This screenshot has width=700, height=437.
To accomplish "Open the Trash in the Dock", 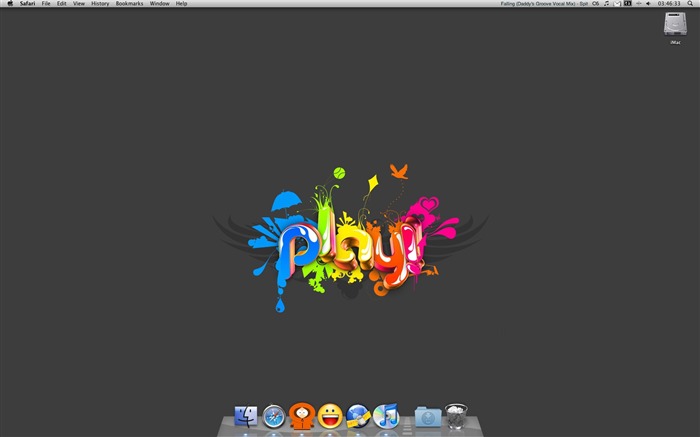I will click(x=456, y=416).
